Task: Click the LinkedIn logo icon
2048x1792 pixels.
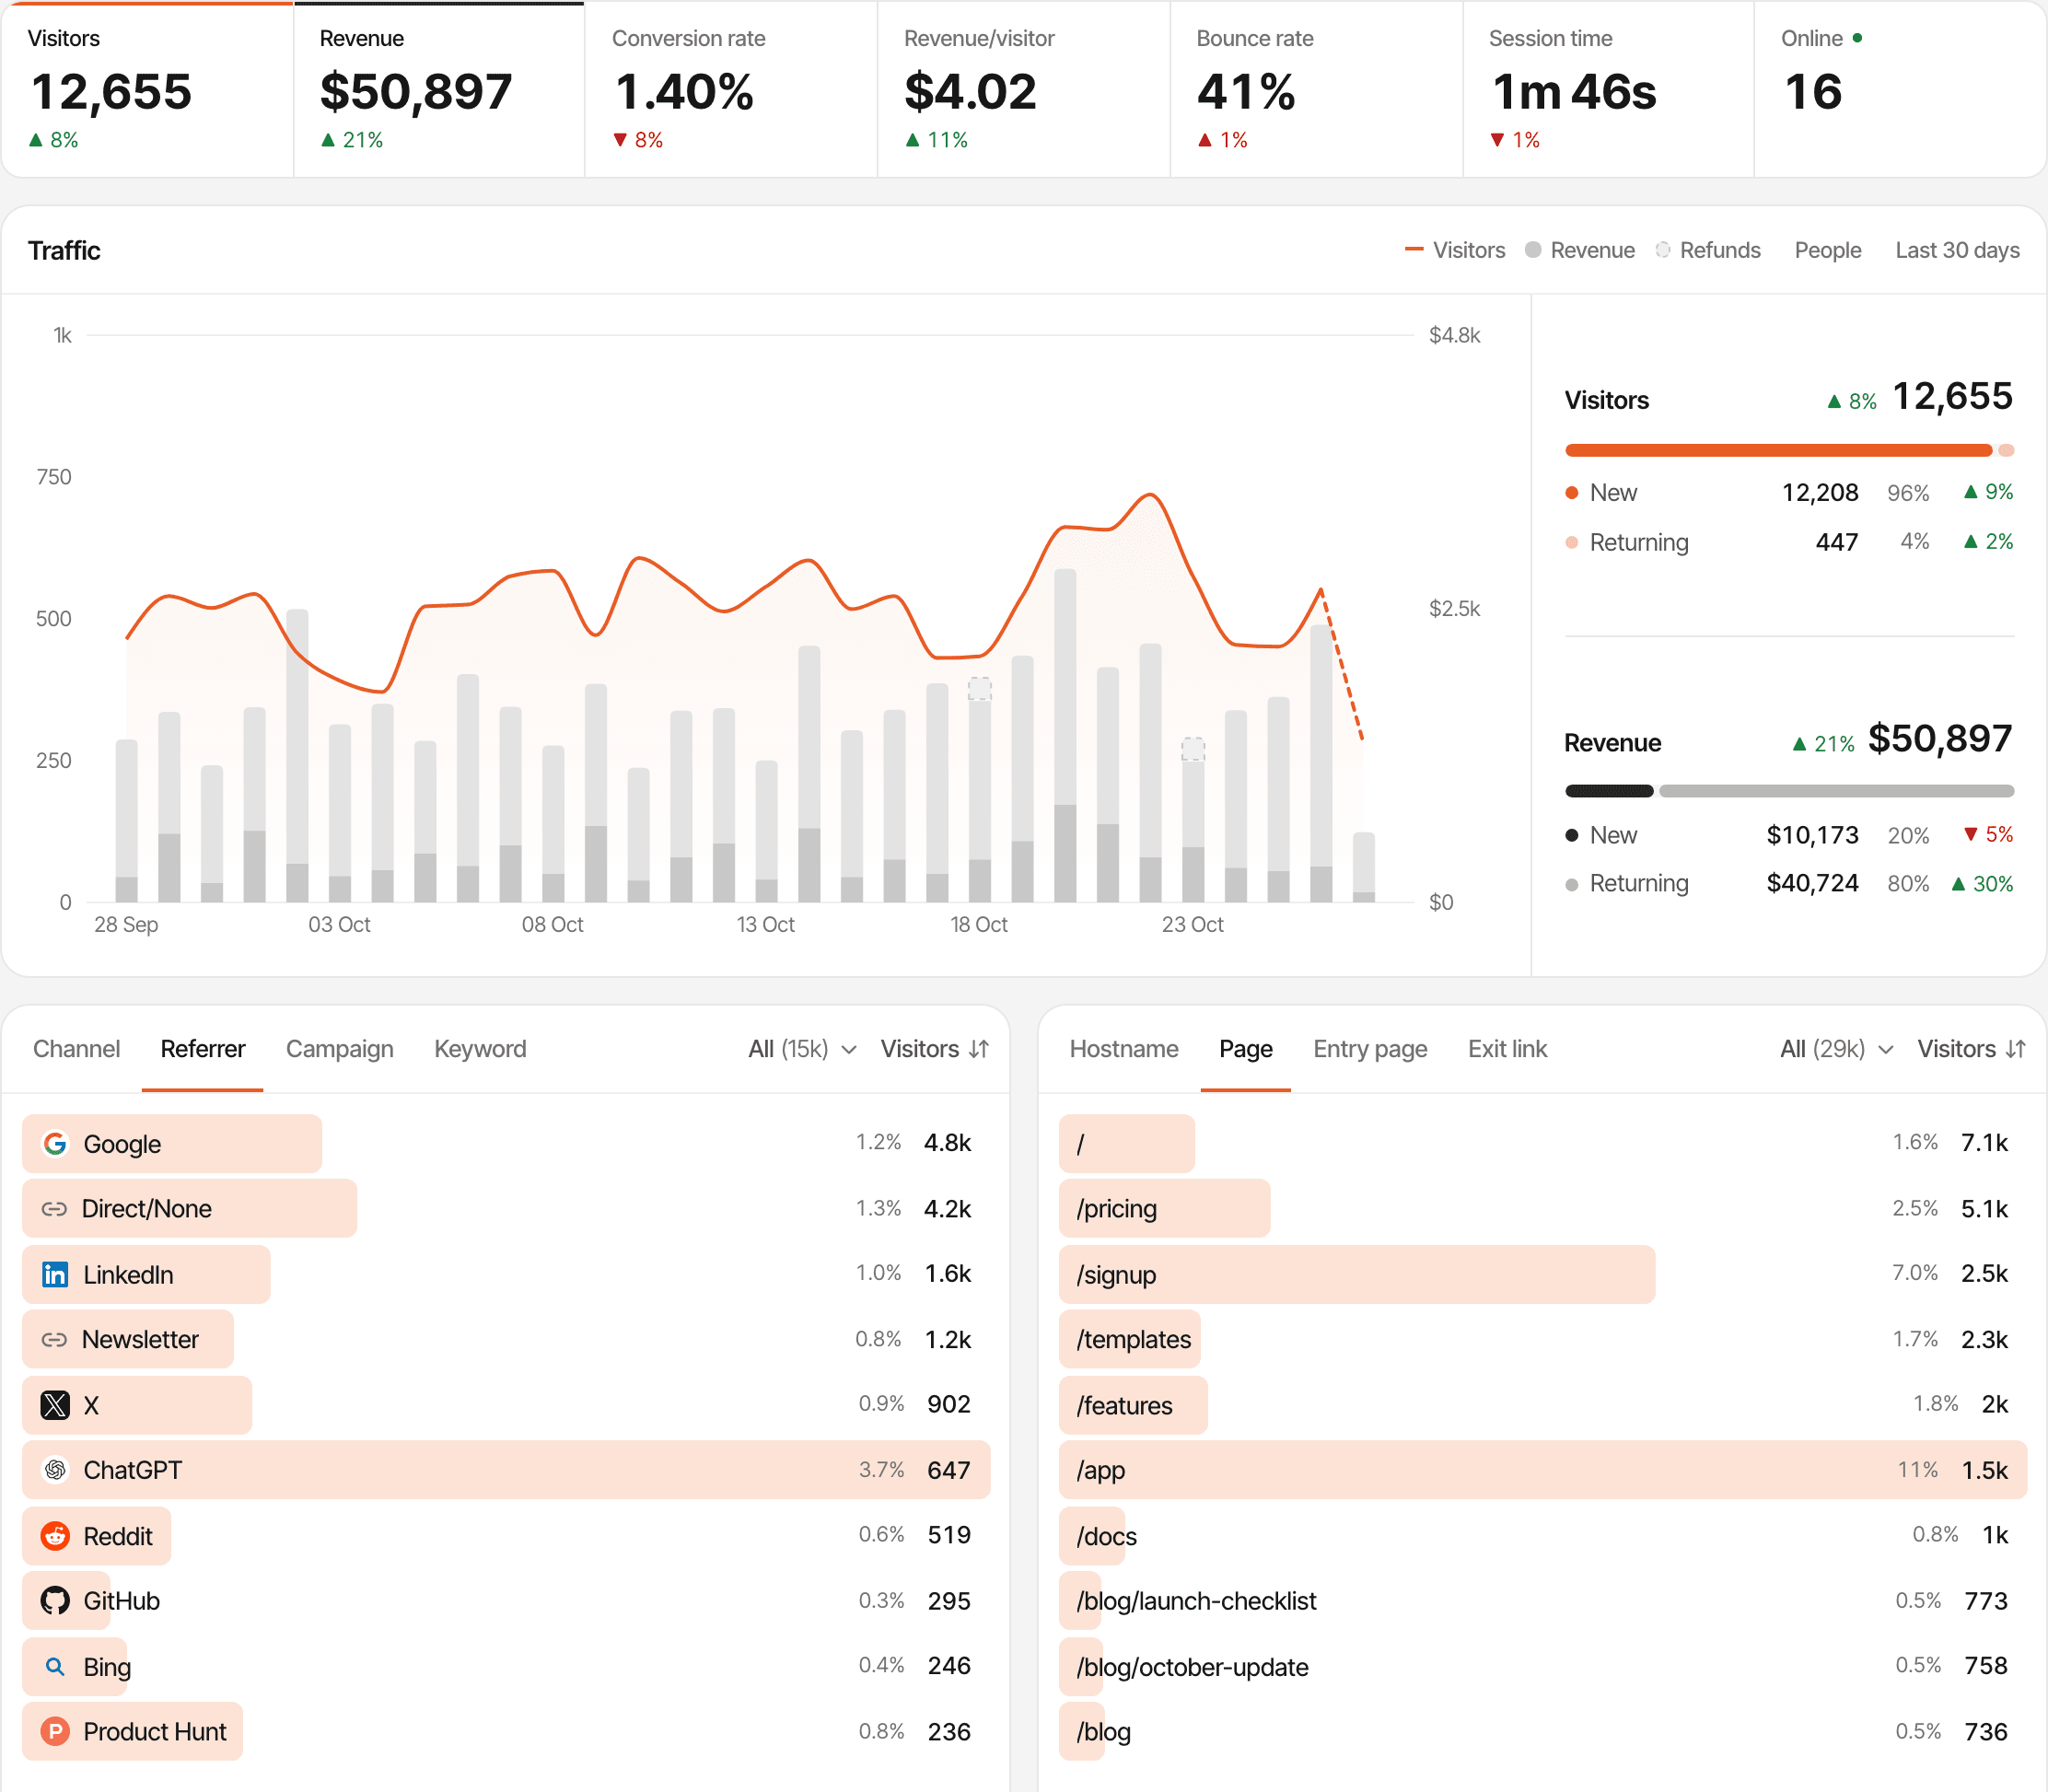Action: [x=55, y=1274]
